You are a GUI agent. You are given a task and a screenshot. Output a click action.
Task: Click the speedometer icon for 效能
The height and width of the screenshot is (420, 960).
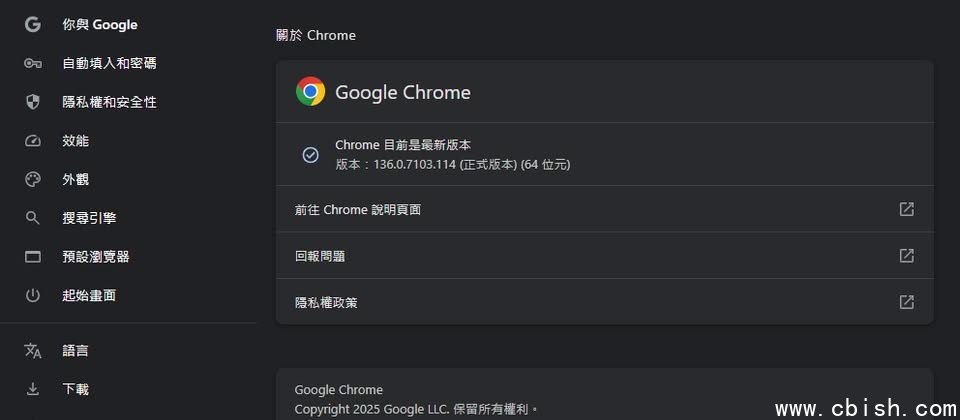32,141
